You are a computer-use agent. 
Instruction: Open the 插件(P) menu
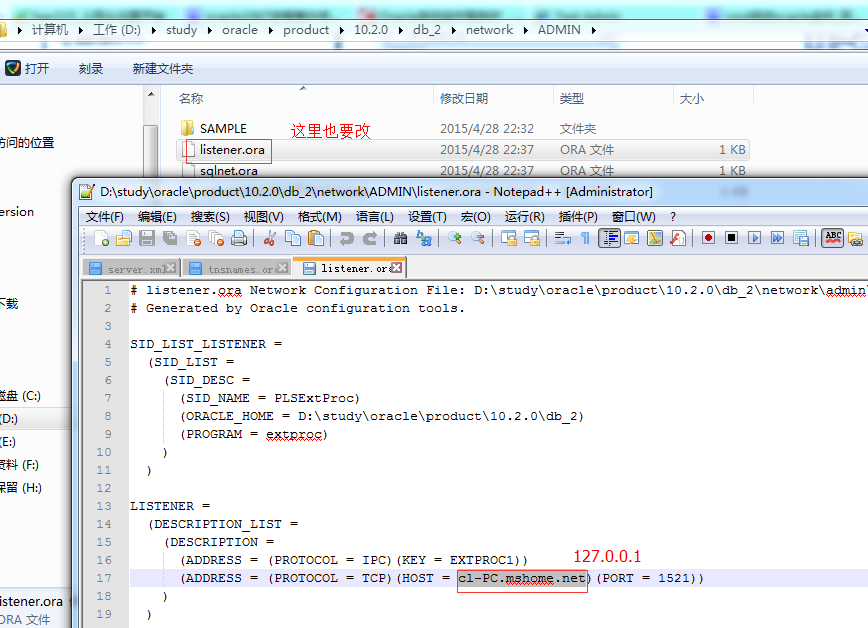tap(578, 217)
